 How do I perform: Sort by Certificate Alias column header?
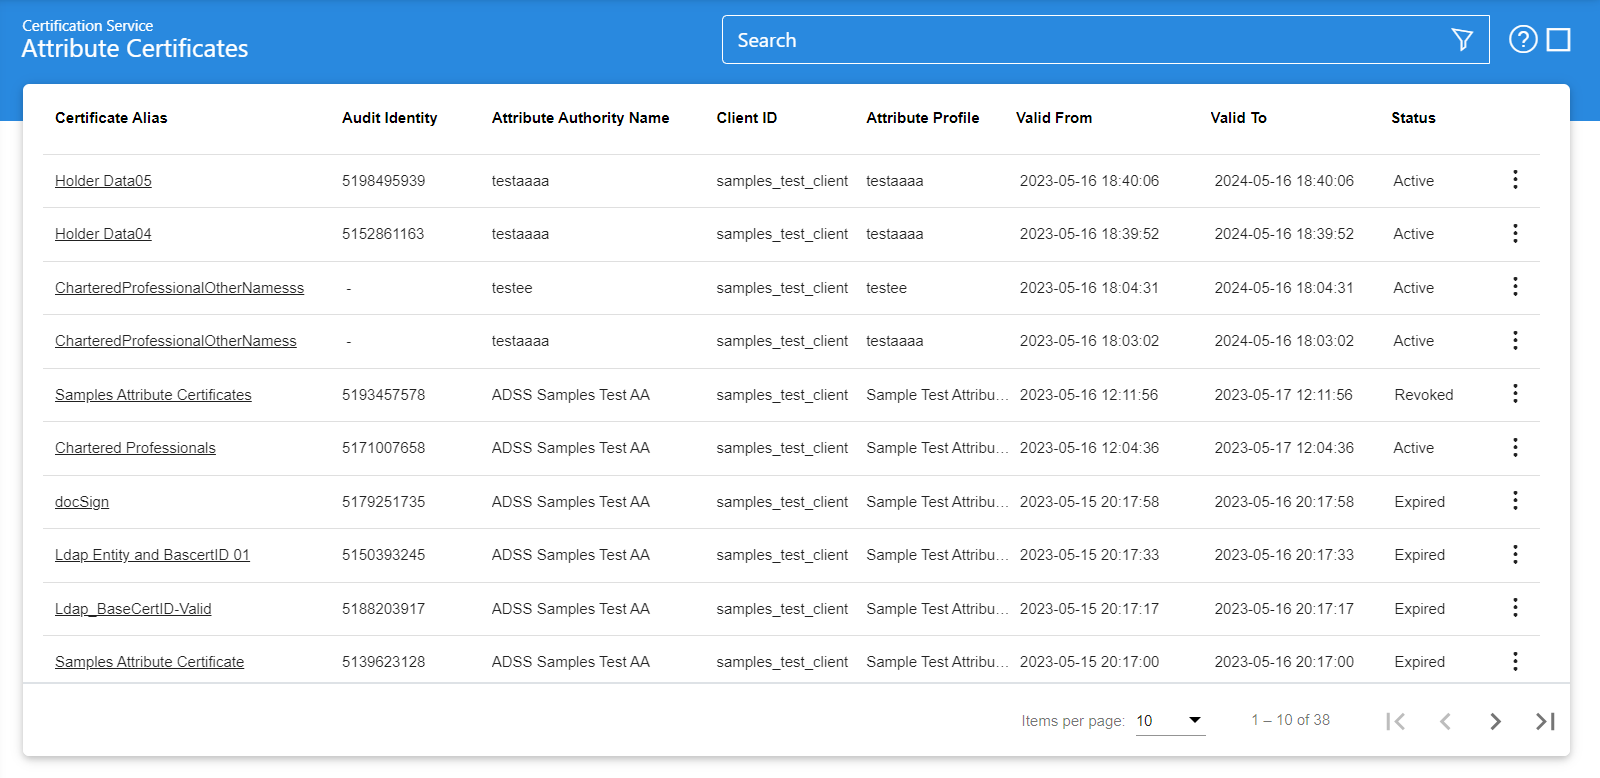click(x=111, y=118)
